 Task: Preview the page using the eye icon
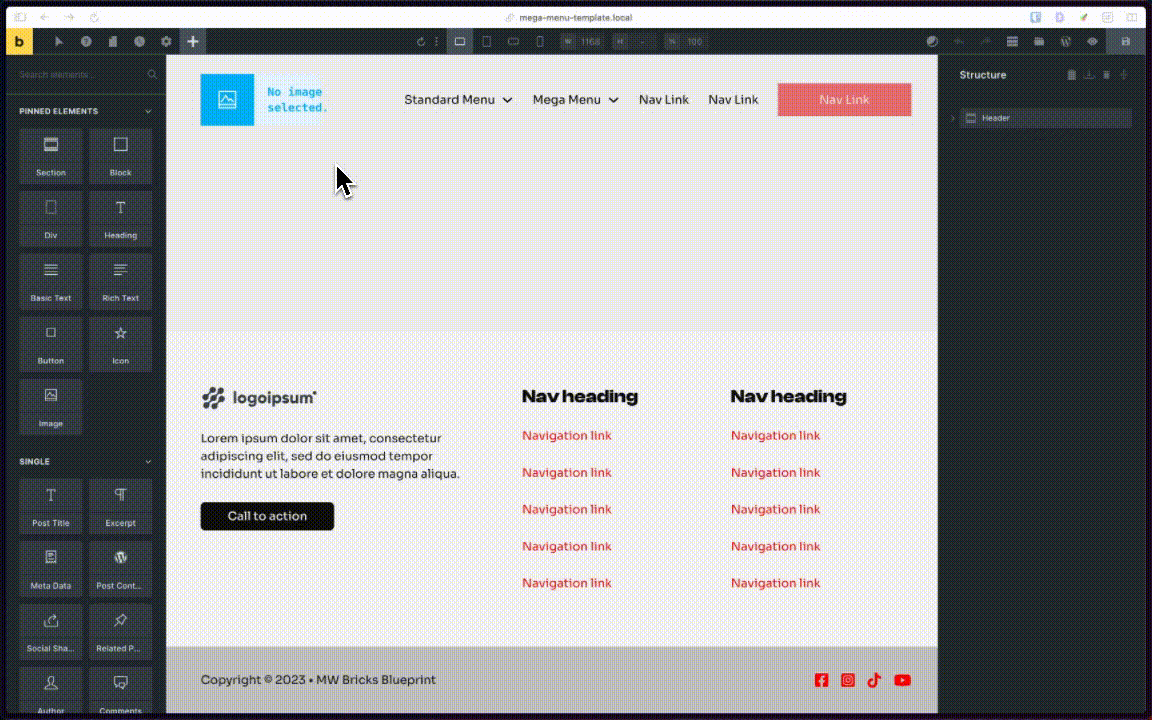click(1092, 42)
